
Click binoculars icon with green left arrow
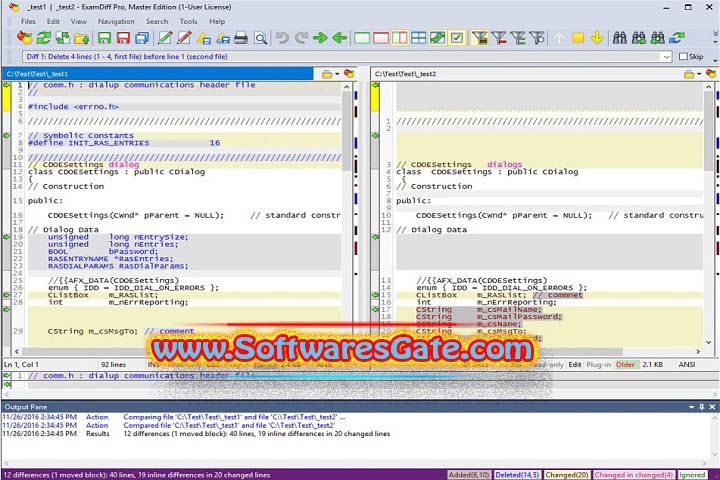[658, 38]
